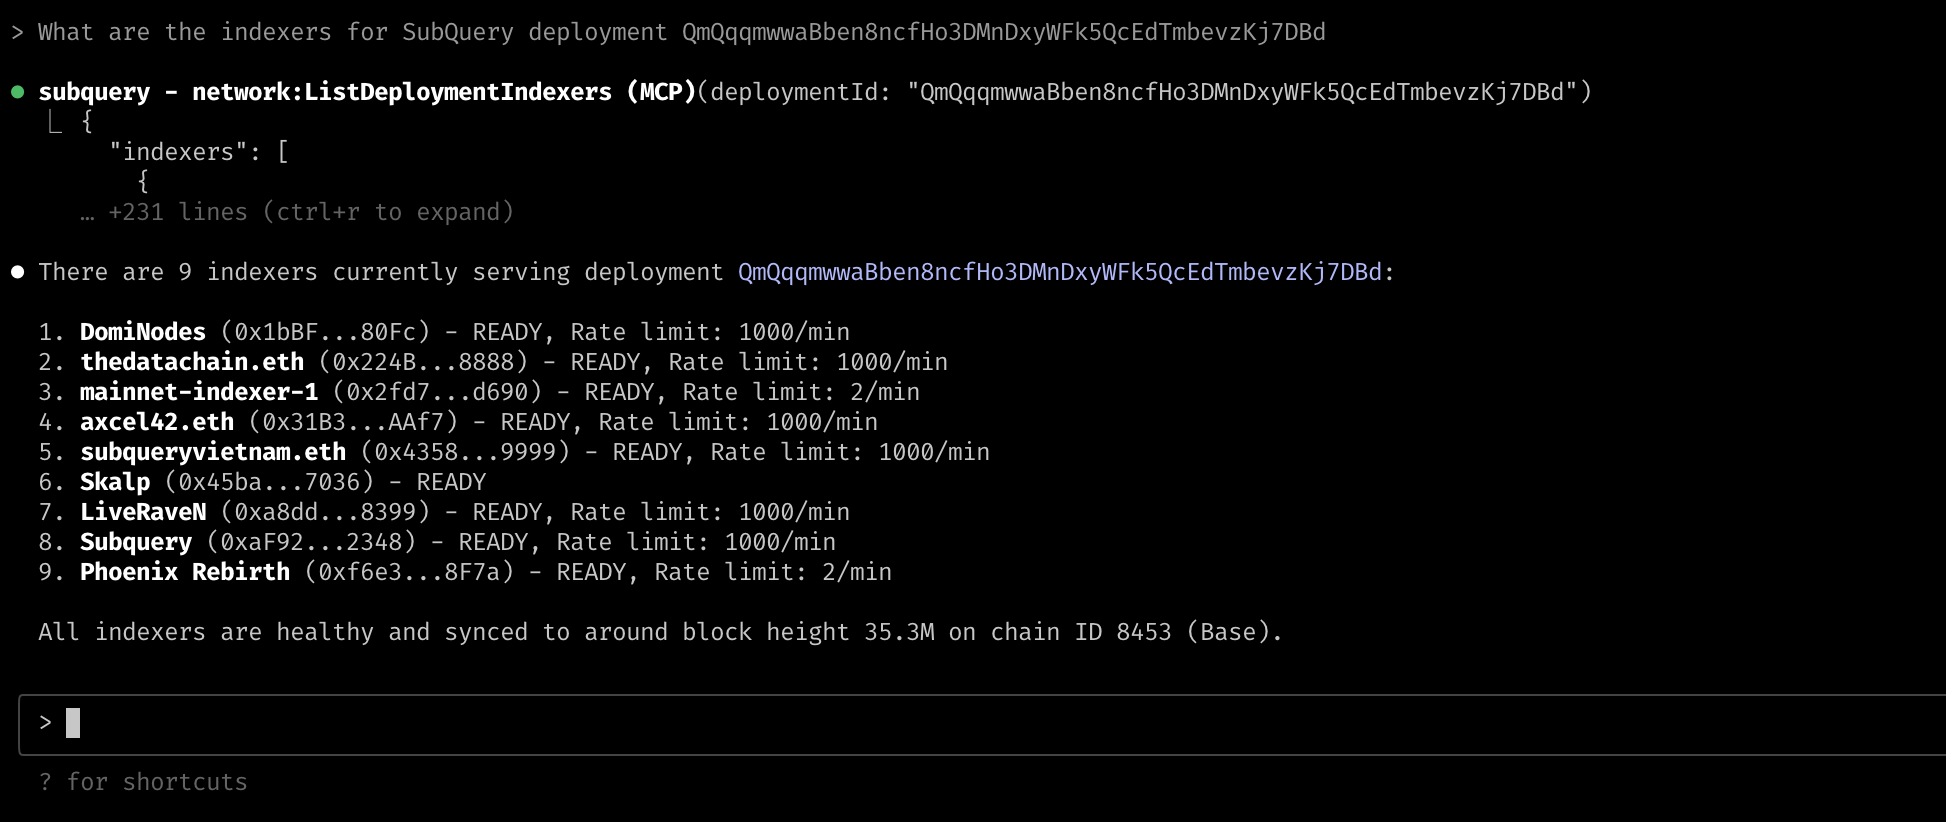The height and width of the screenshot is (822, 1946).
Task: Click the address '(0x224B...8888)'
Action: click(423, 362)
